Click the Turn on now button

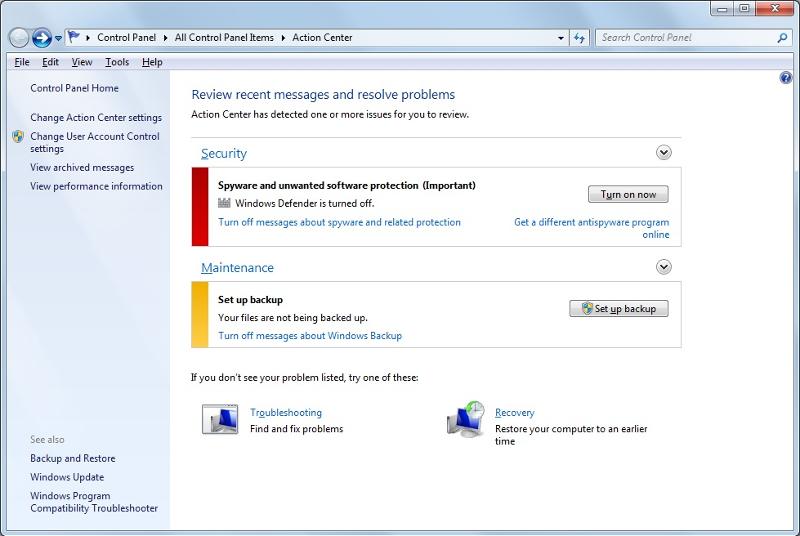[628, 194]
